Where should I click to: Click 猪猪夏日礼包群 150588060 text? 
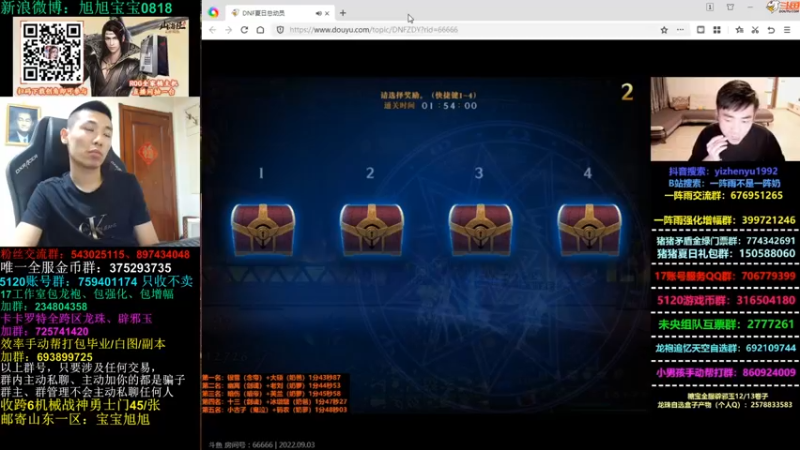coord(726,253)
